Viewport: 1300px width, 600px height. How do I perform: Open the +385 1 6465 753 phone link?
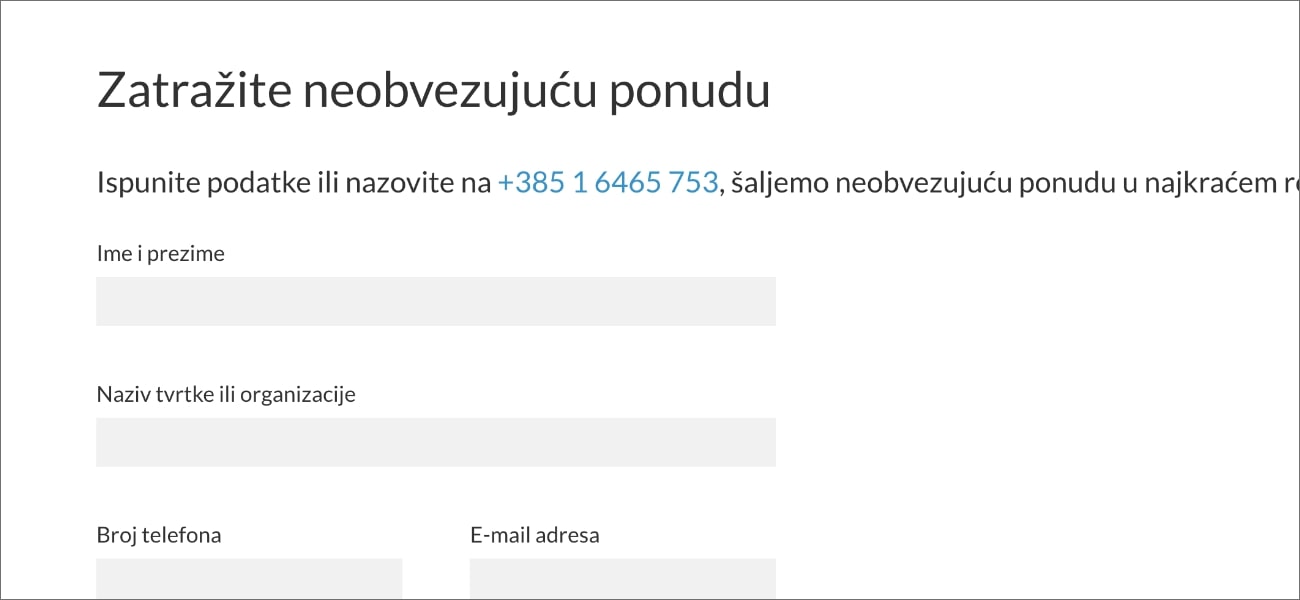point(607,183)
